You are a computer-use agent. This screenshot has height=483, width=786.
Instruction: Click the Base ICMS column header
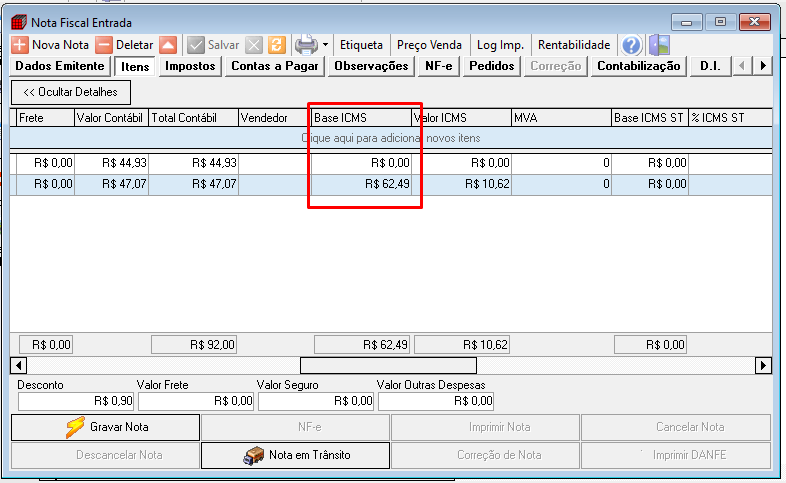pos(361,118)
